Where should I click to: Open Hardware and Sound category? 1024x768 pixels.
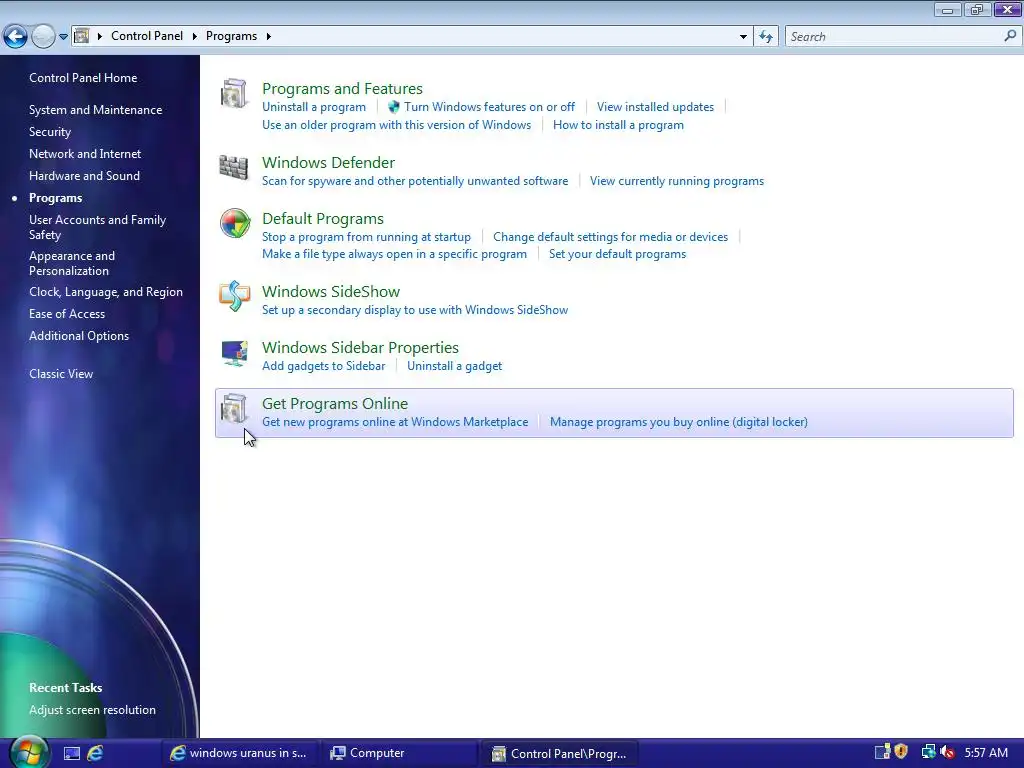(x=84, y=176)
